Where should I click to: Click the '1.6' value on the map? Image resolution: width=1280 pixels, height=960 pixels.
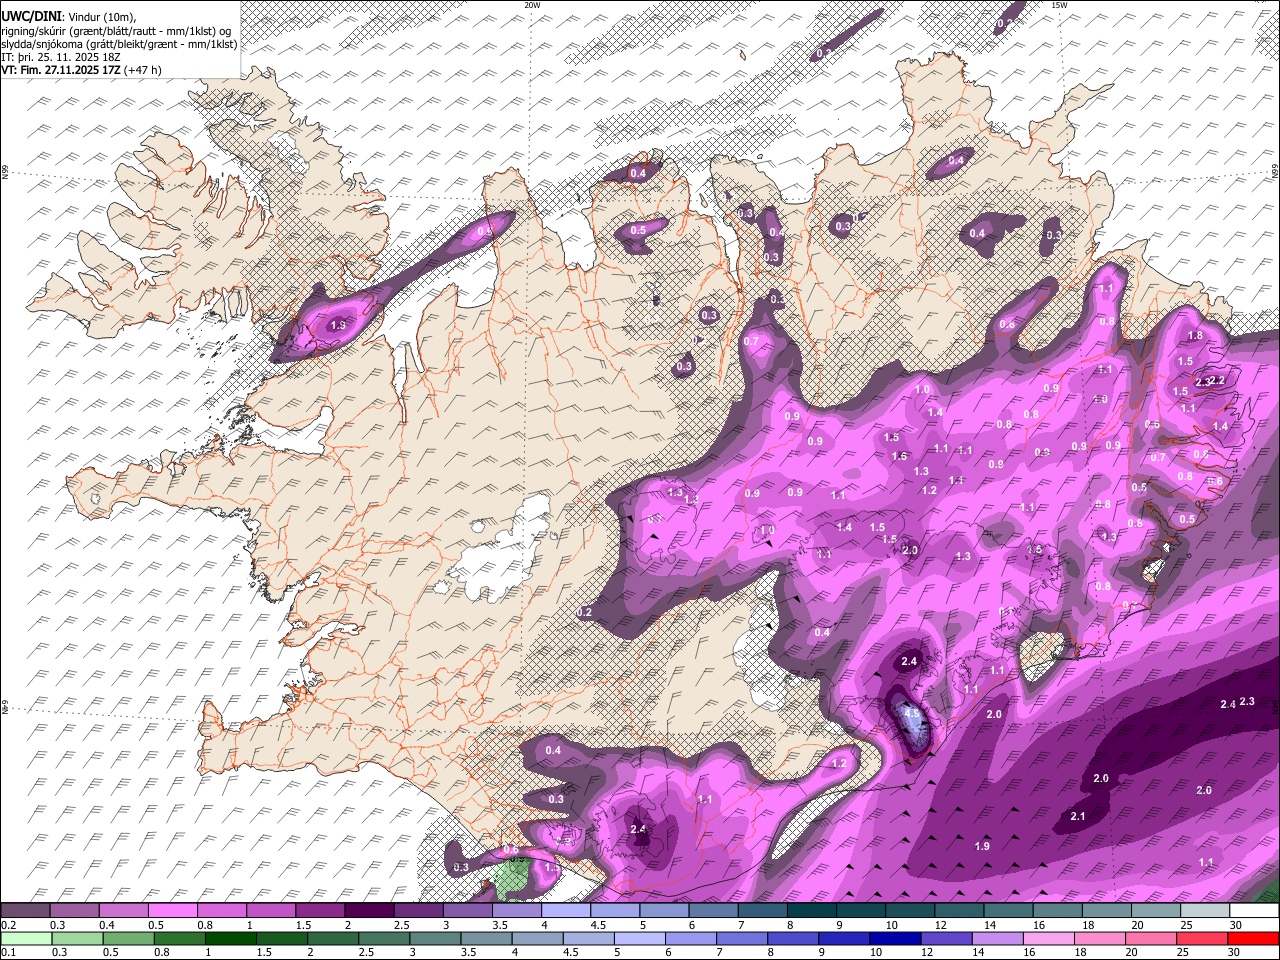[x=899, y=457]
